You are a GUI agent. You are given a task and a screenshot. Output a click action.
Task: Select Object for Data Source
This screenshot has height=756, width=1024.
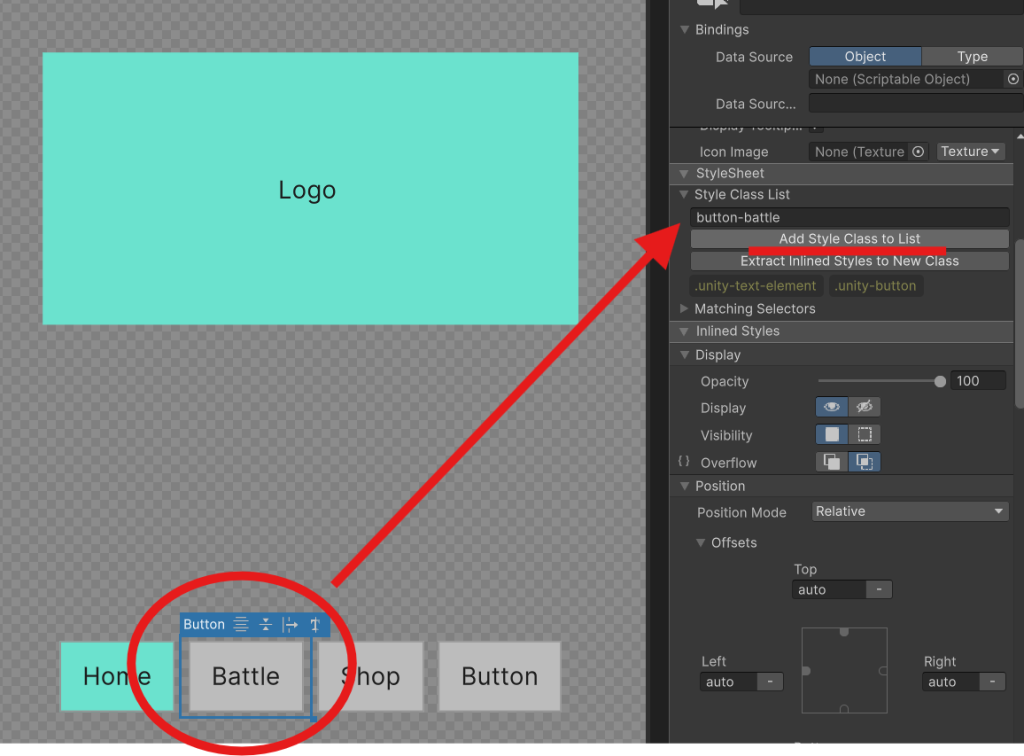pyautogui.click(x=865, y=57)
